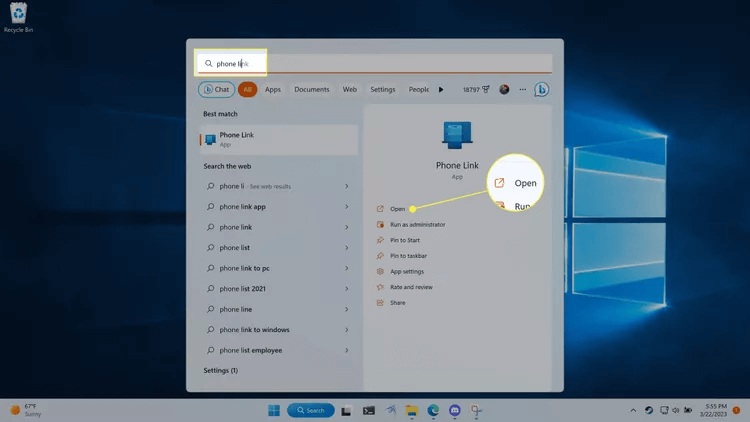The width and height of the screenshot is (750, 422).
Task: Select Pin to taskbar option
Action: pos(410,256)
